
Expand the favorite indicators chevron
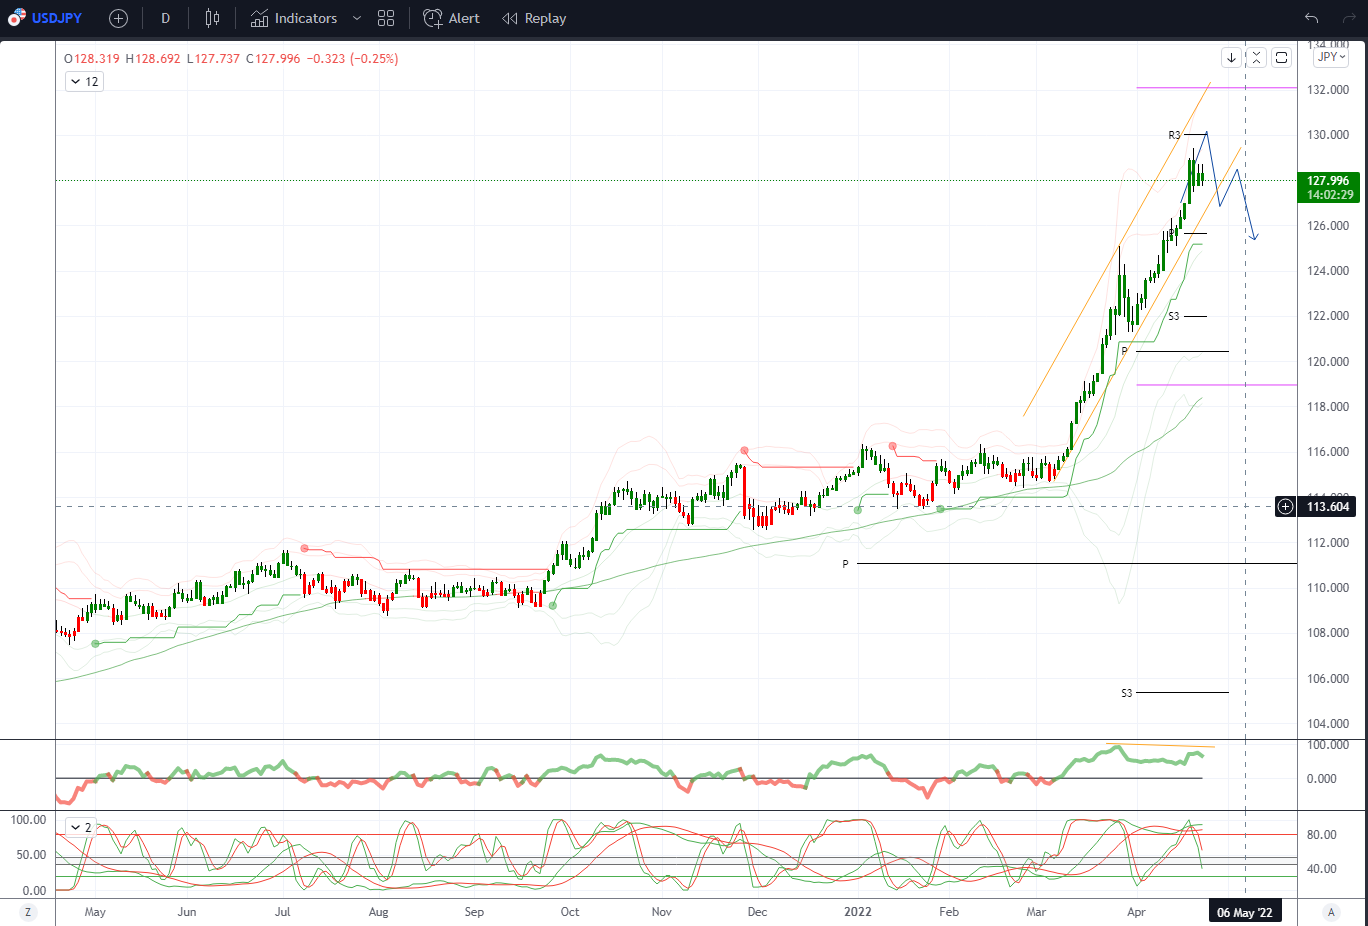click(x=357, y=18)
